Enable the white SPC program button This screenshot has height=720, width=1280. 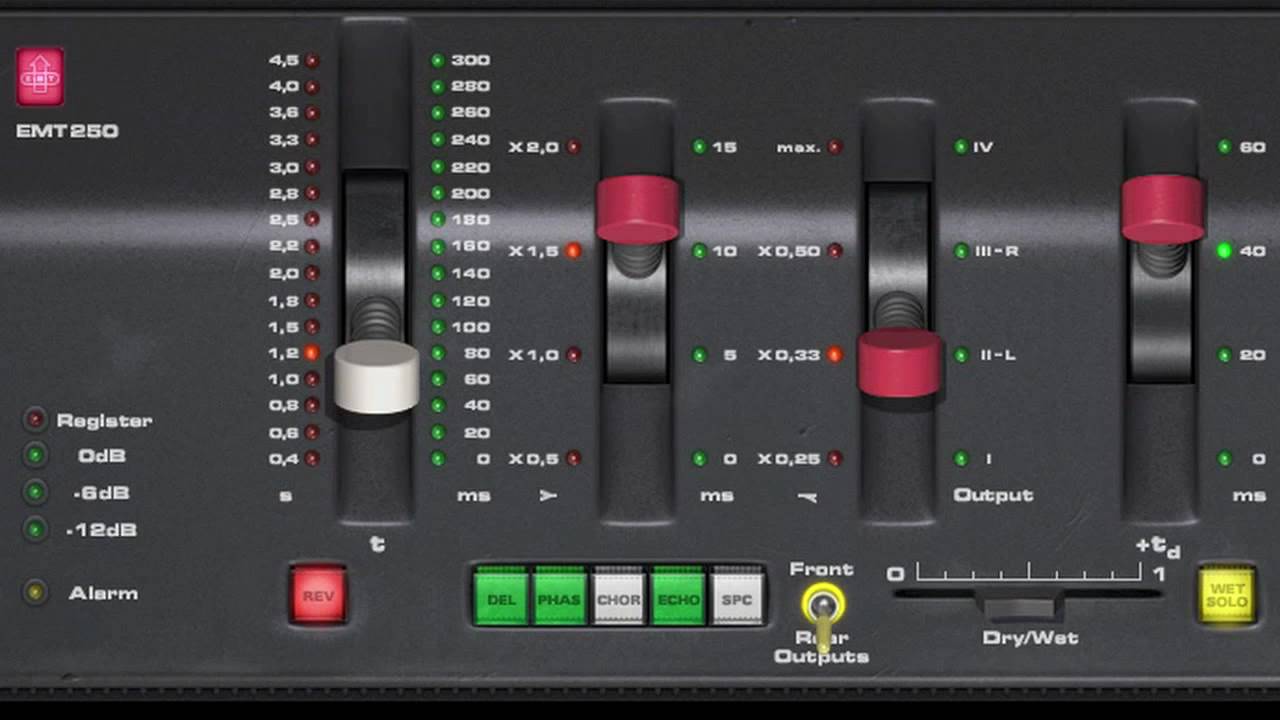click(x=737, y=597)
